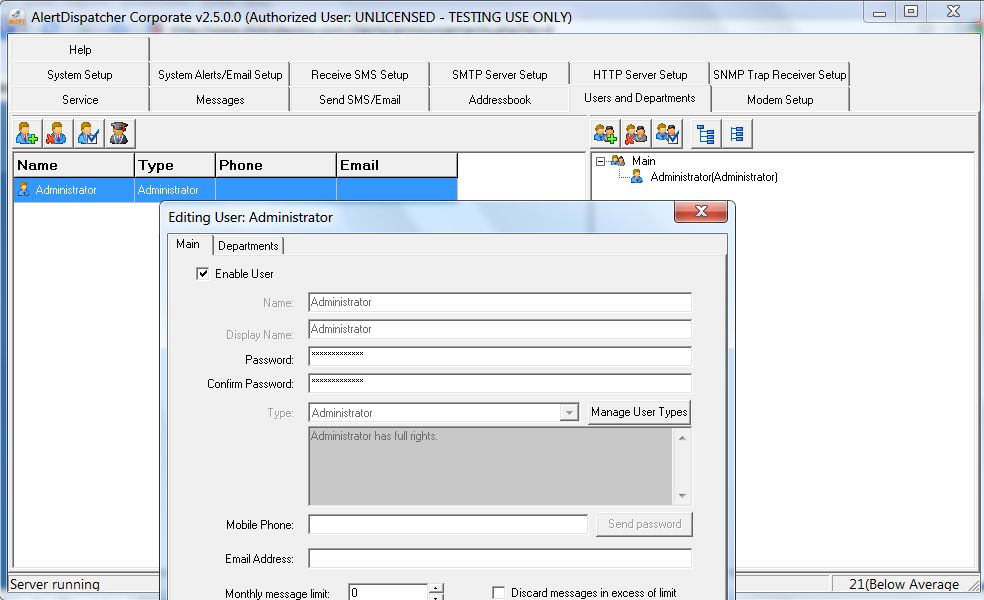
Task: Select the Main tab in Editing User dialog
Action: pos(188,244)
